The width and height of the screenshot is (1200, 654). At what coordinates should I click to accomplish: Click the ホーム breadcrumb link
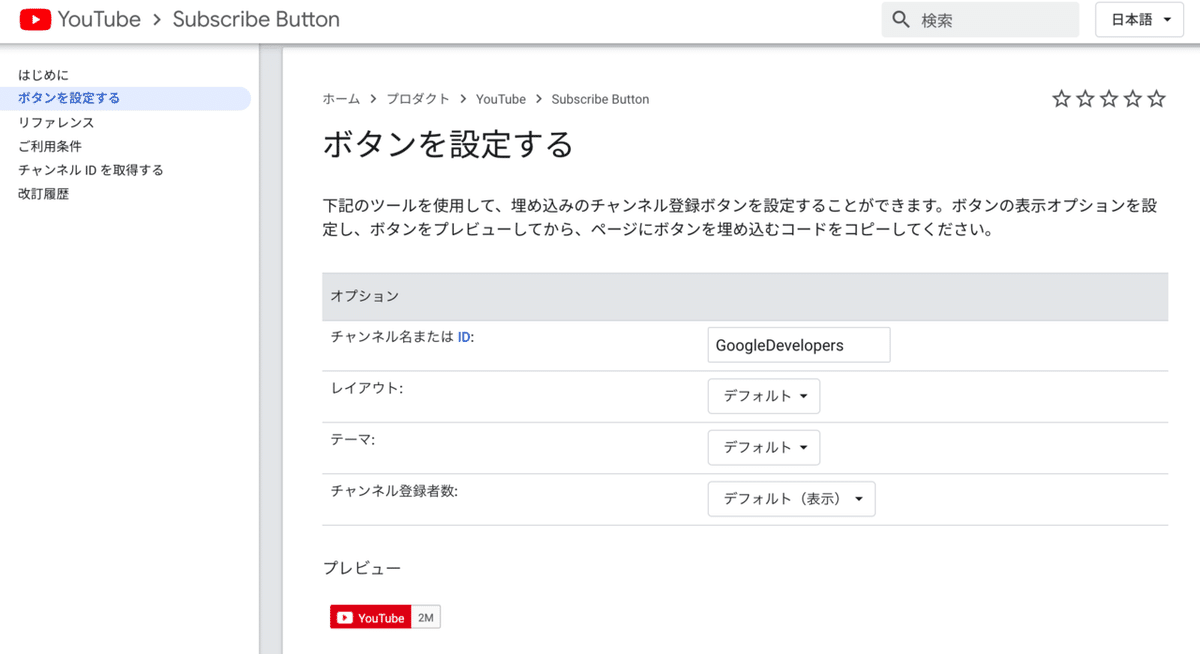pos(341,99)
